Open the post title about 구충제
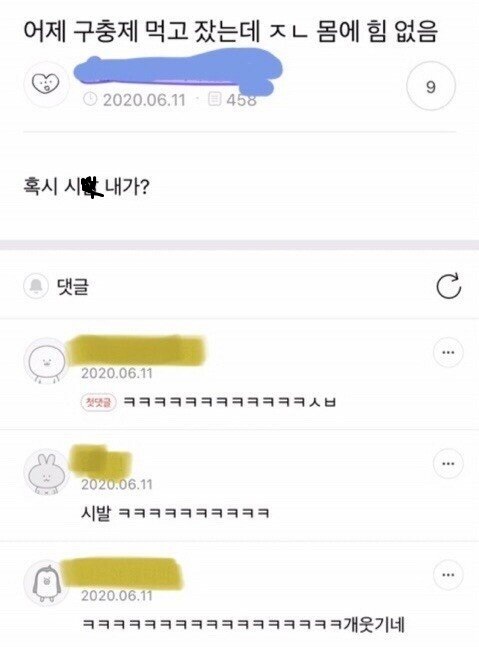Viewport: 479px width, 647px height. 230,32
